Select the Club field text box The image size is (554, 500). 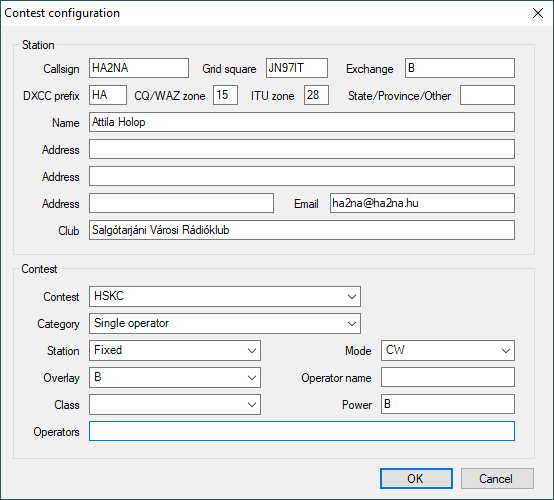coord(302,230)
